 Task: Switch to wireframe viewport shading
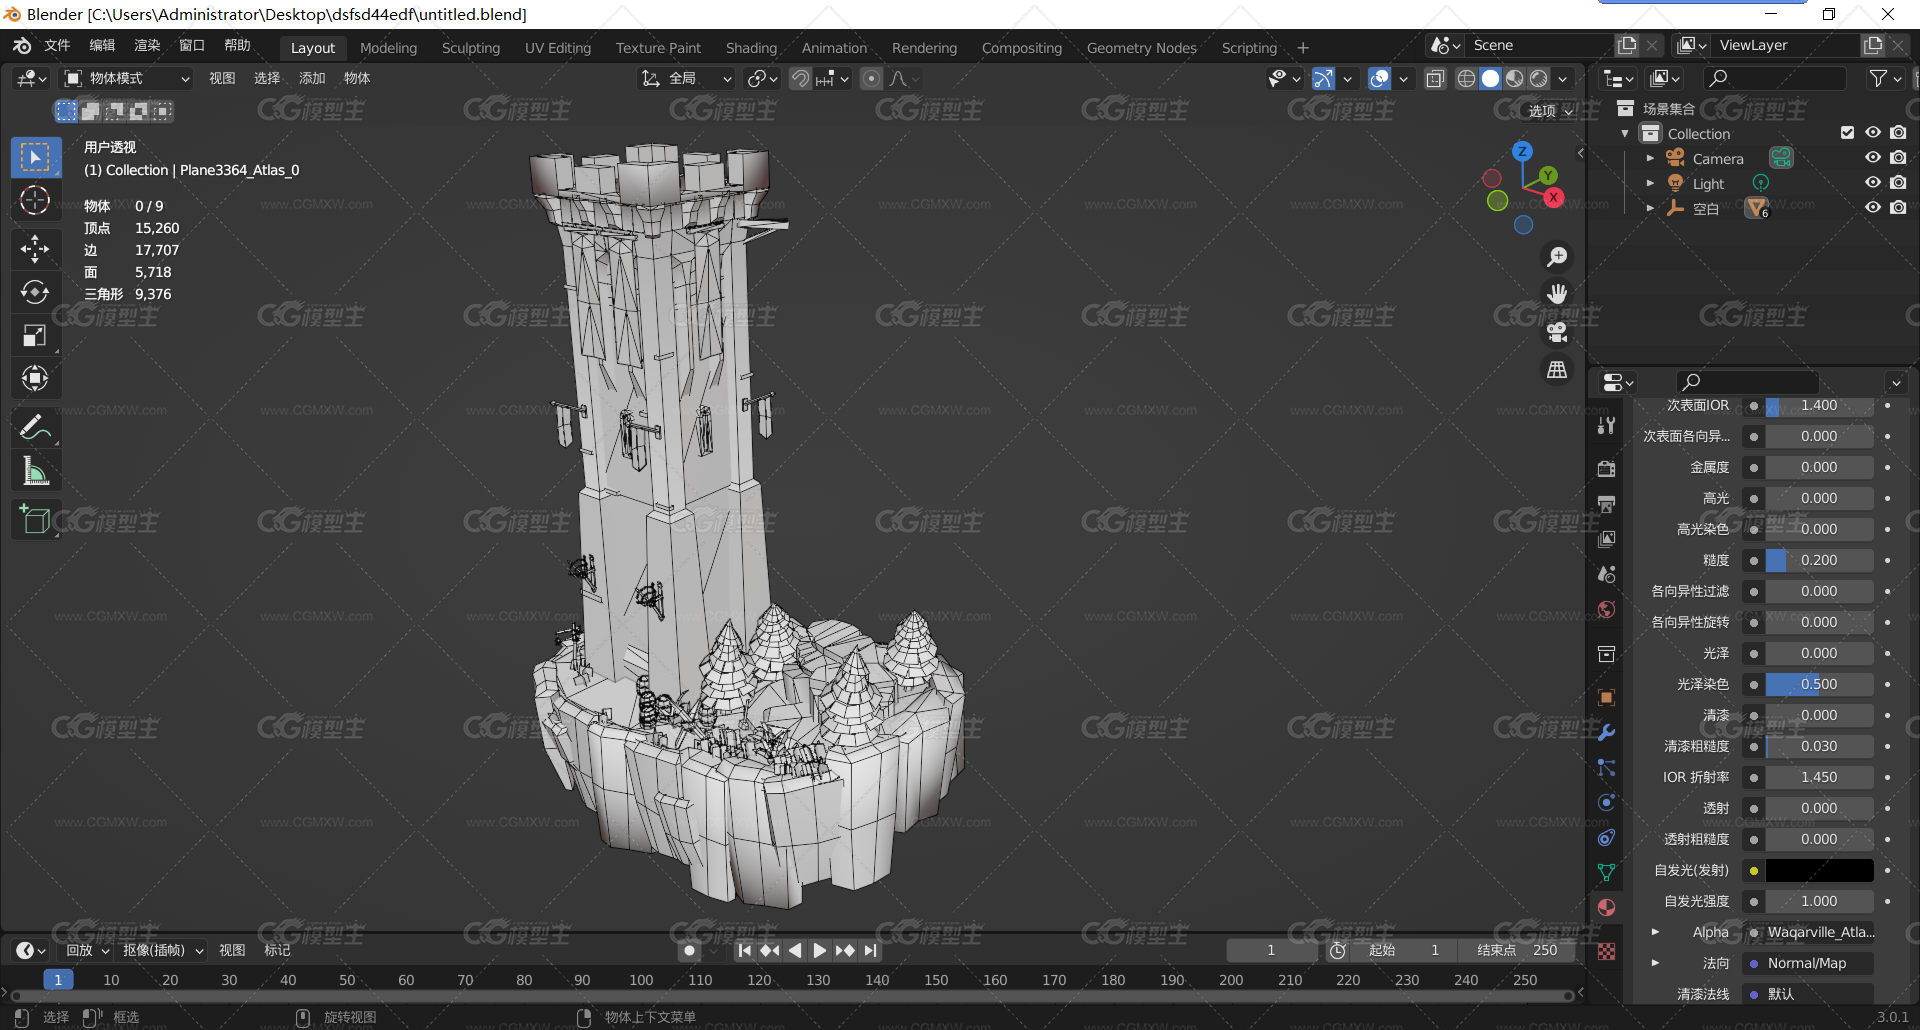pyautogui.click(x=1466, y=78)
